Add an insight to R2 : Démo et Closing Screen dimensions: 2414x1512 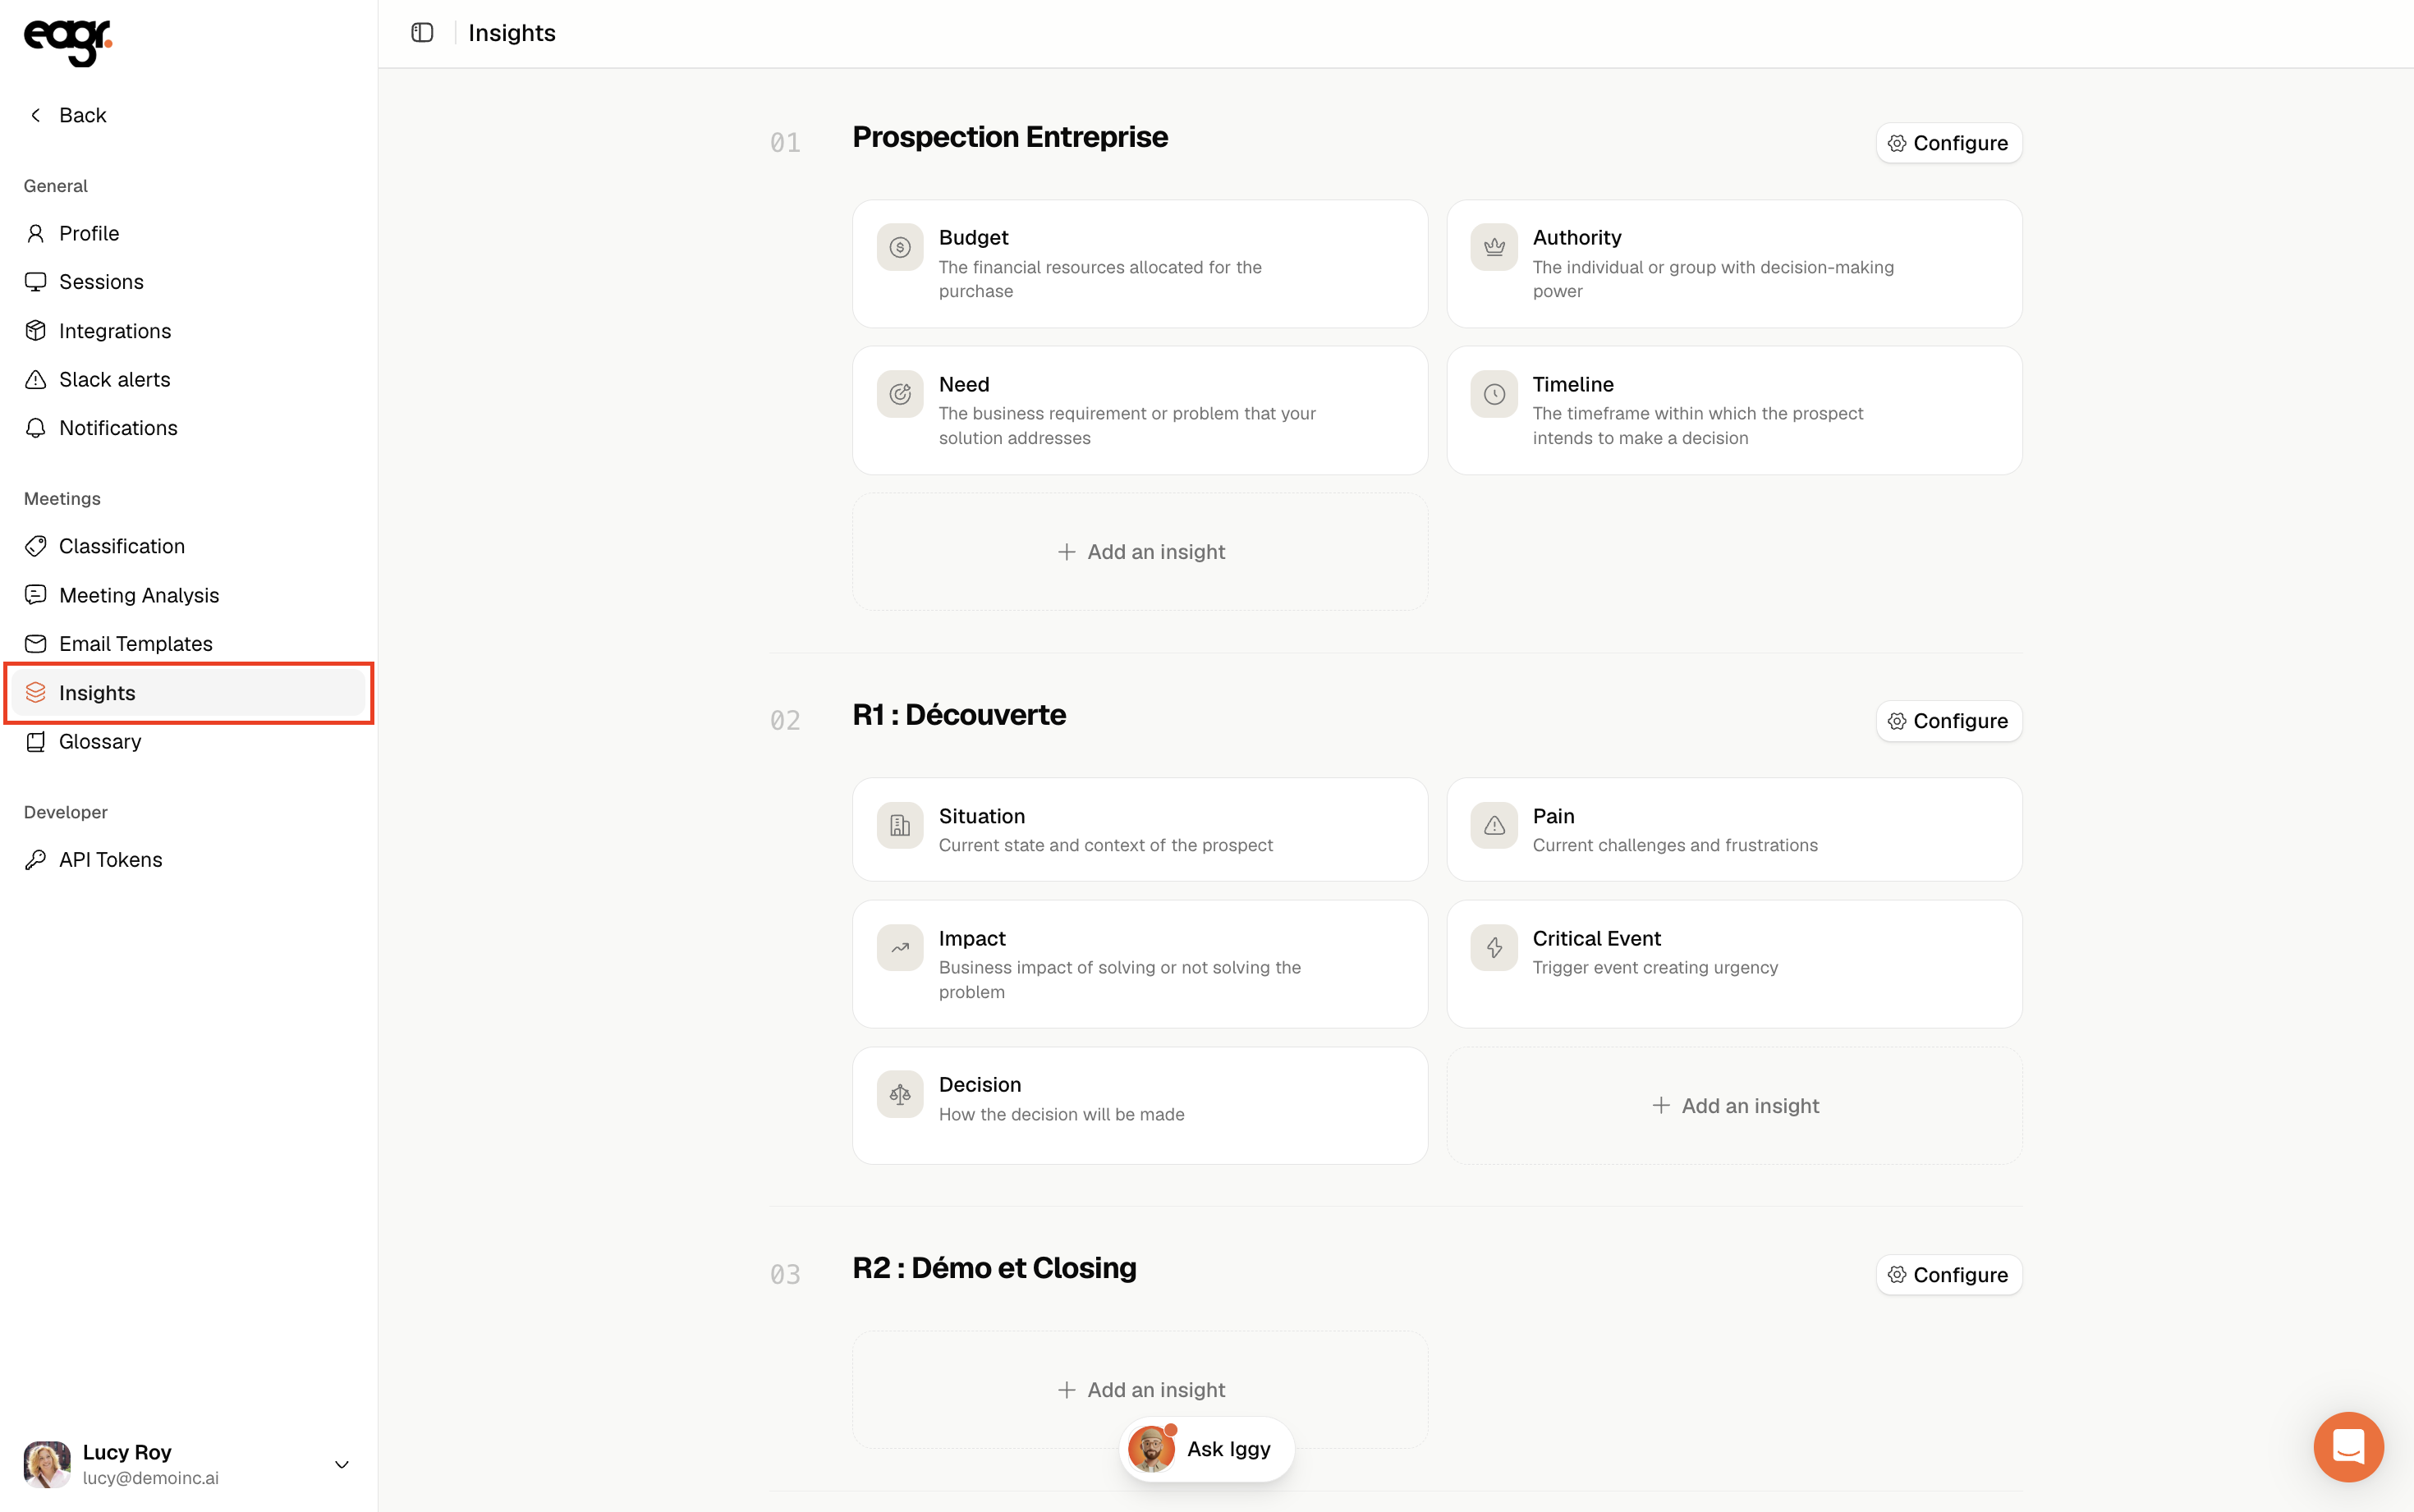click(1140, 1390)
